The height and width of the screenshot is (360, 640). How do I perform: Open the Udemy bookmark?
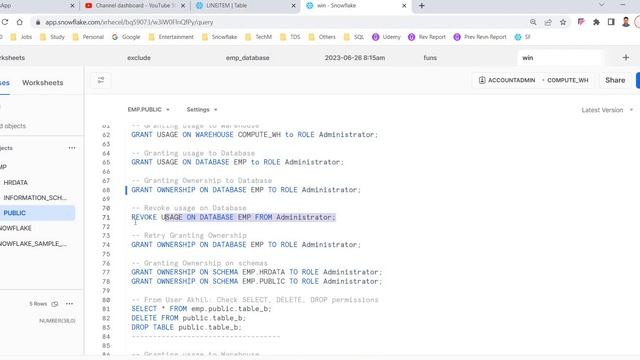click(387, 37)
